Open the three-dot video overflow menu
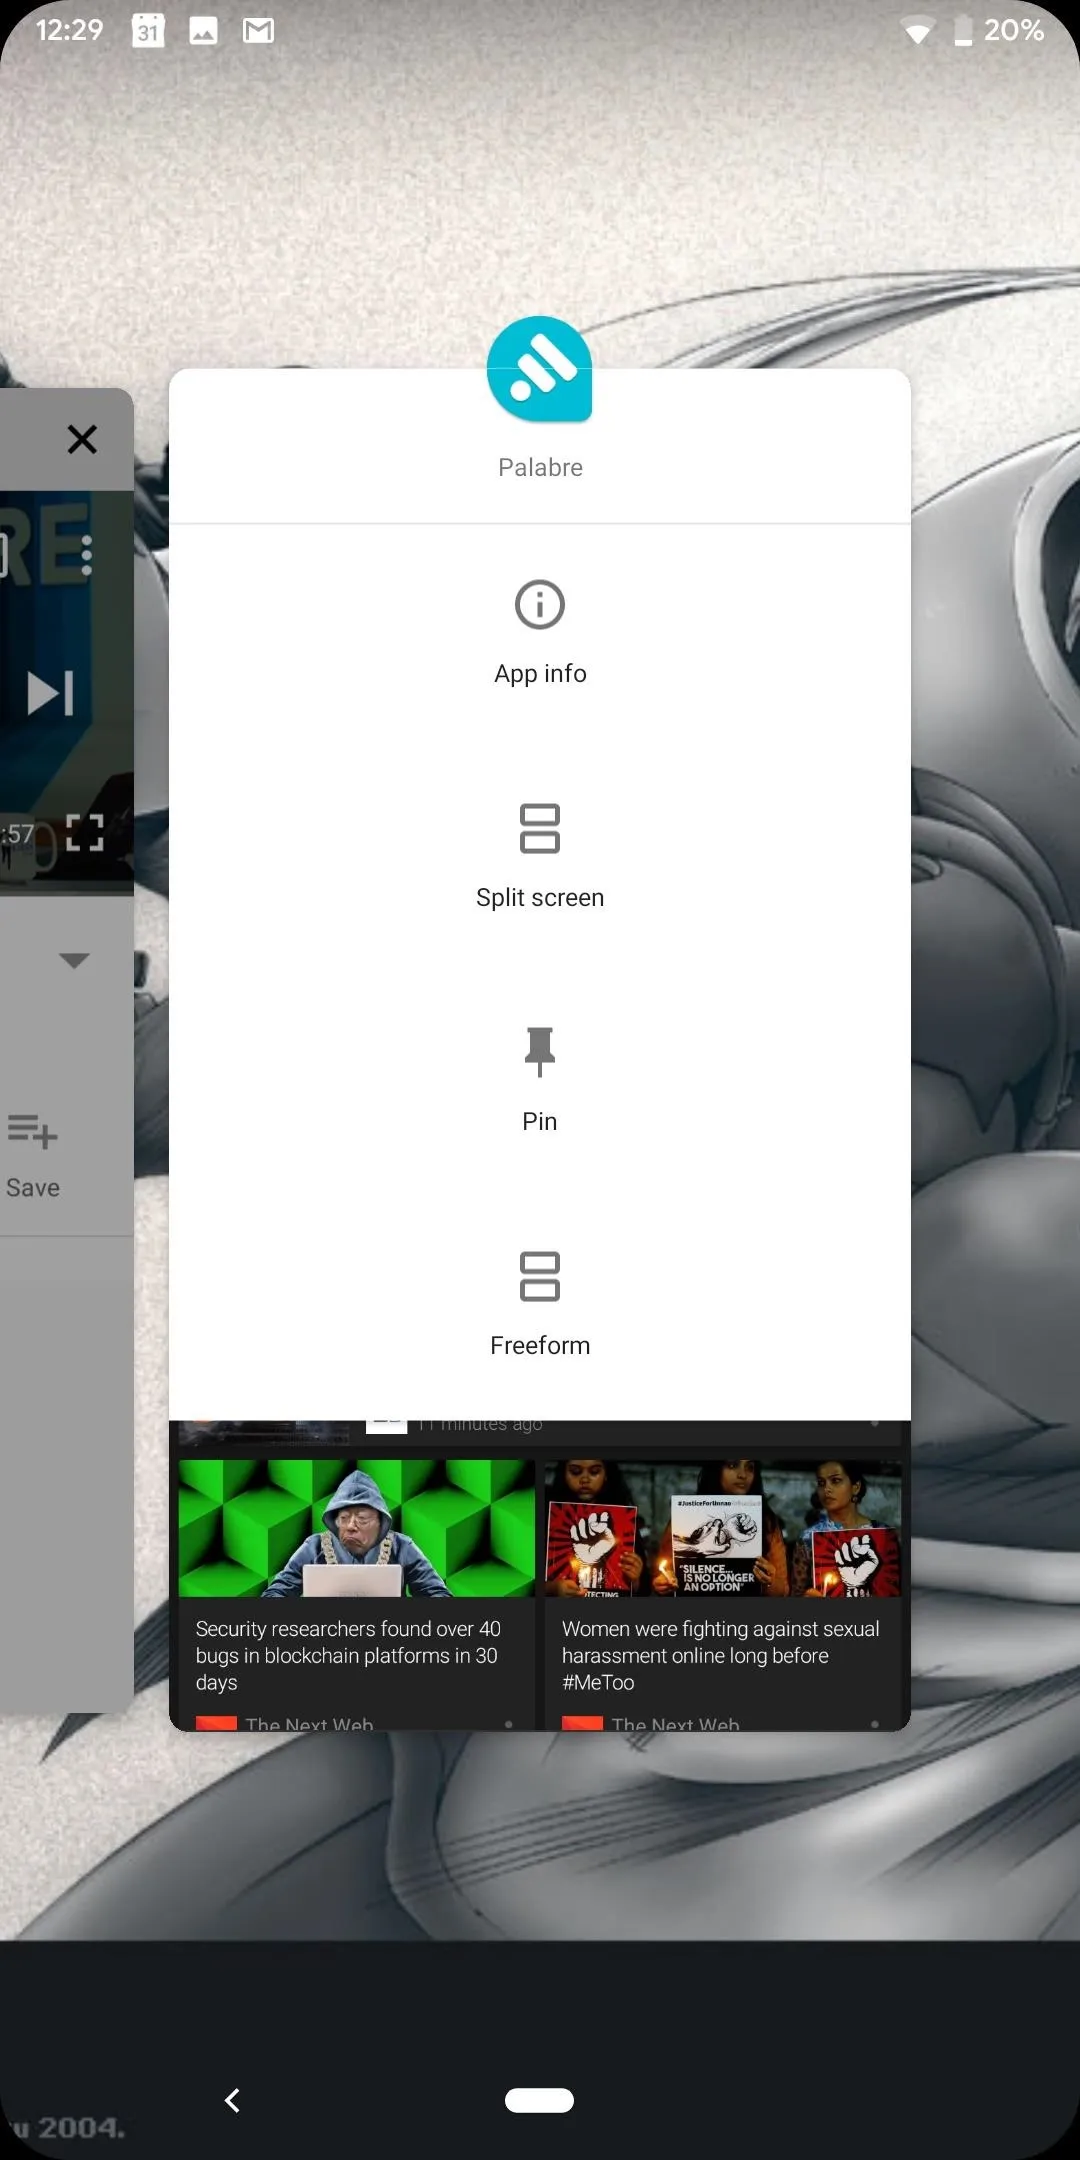The width and height of the screenshot is (1080, 2160). pyautogui.click(x=87, y=555)
